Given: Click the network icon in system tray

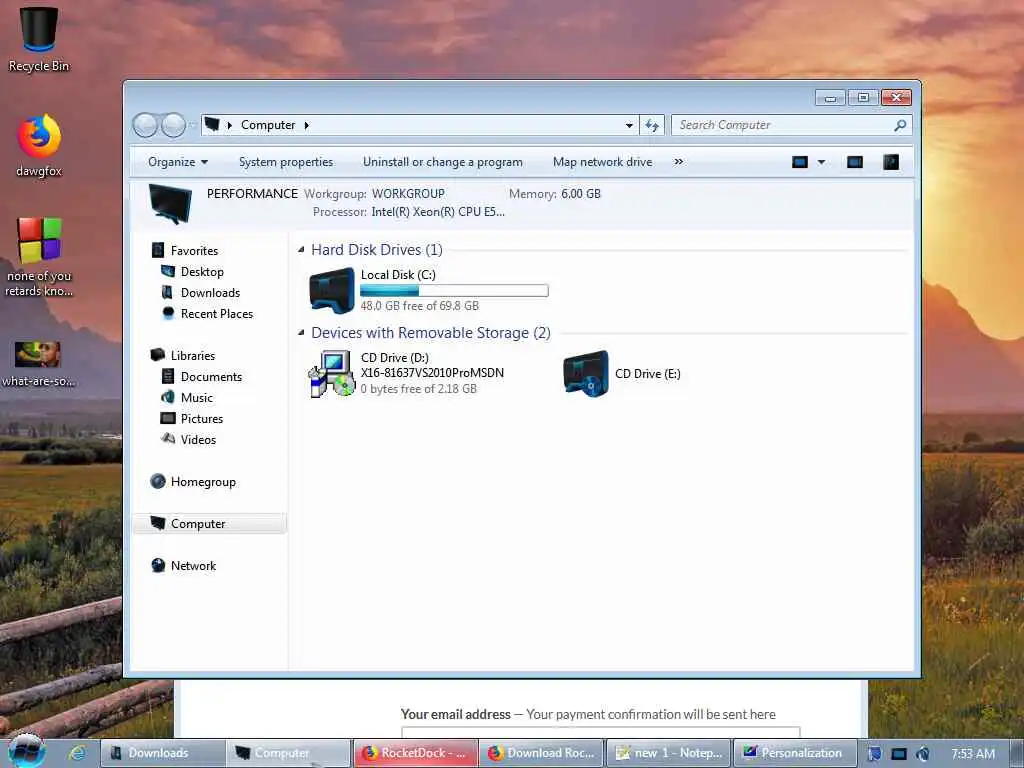Looking at the screenshot, I should pos(899,754).
